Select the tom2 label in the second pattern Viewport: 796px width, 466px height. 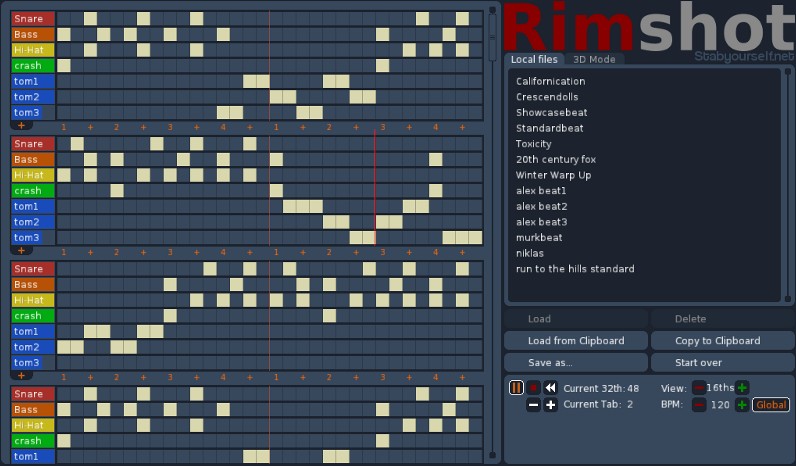click(32, 222)
